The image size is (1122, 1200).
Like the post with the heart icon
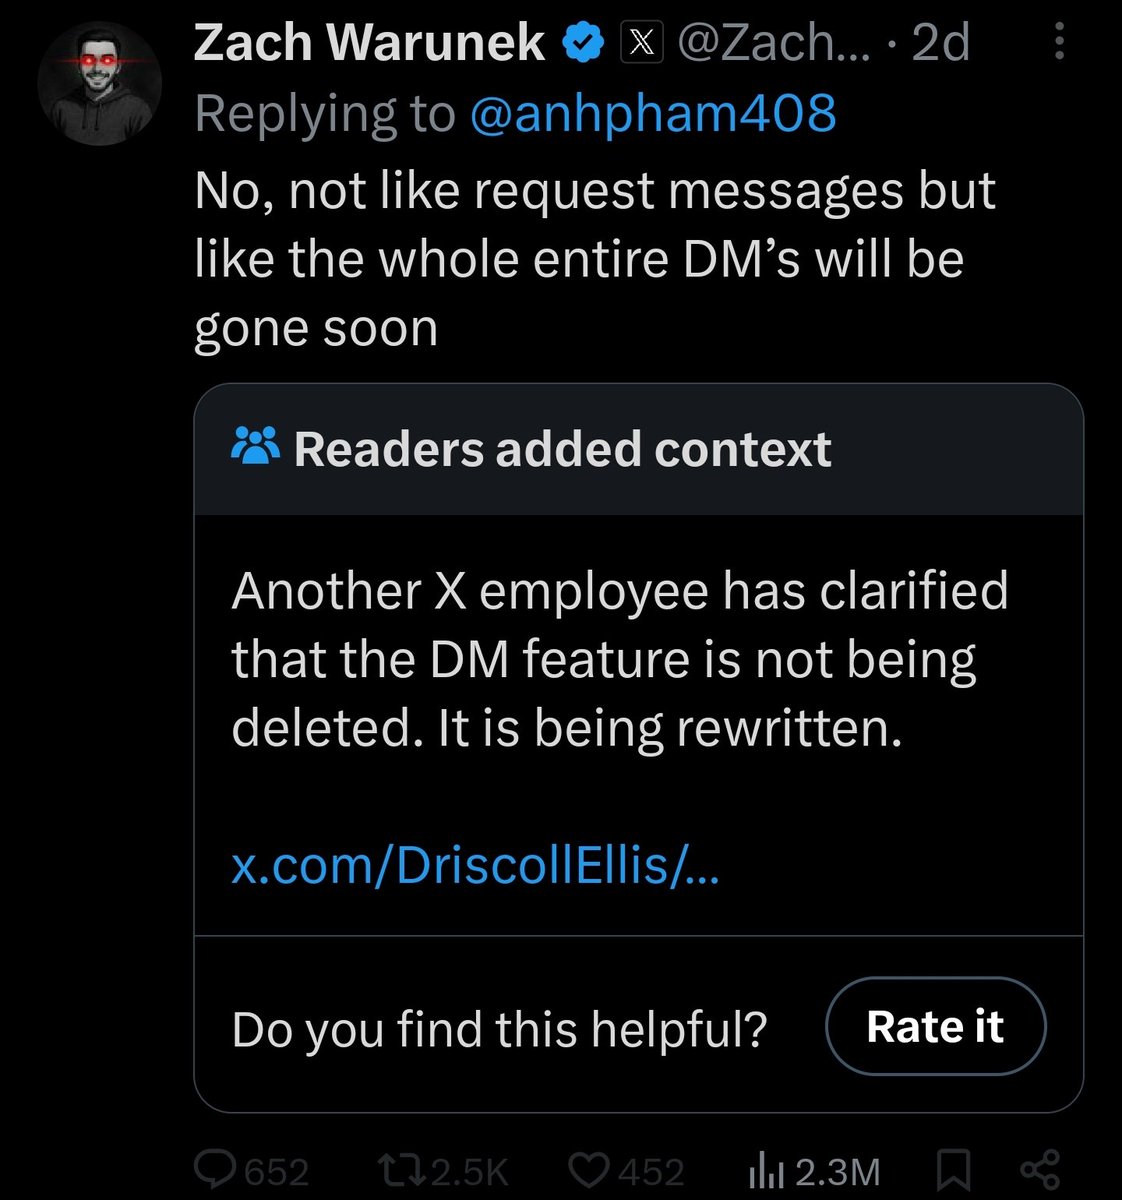tap(591, 1169)
